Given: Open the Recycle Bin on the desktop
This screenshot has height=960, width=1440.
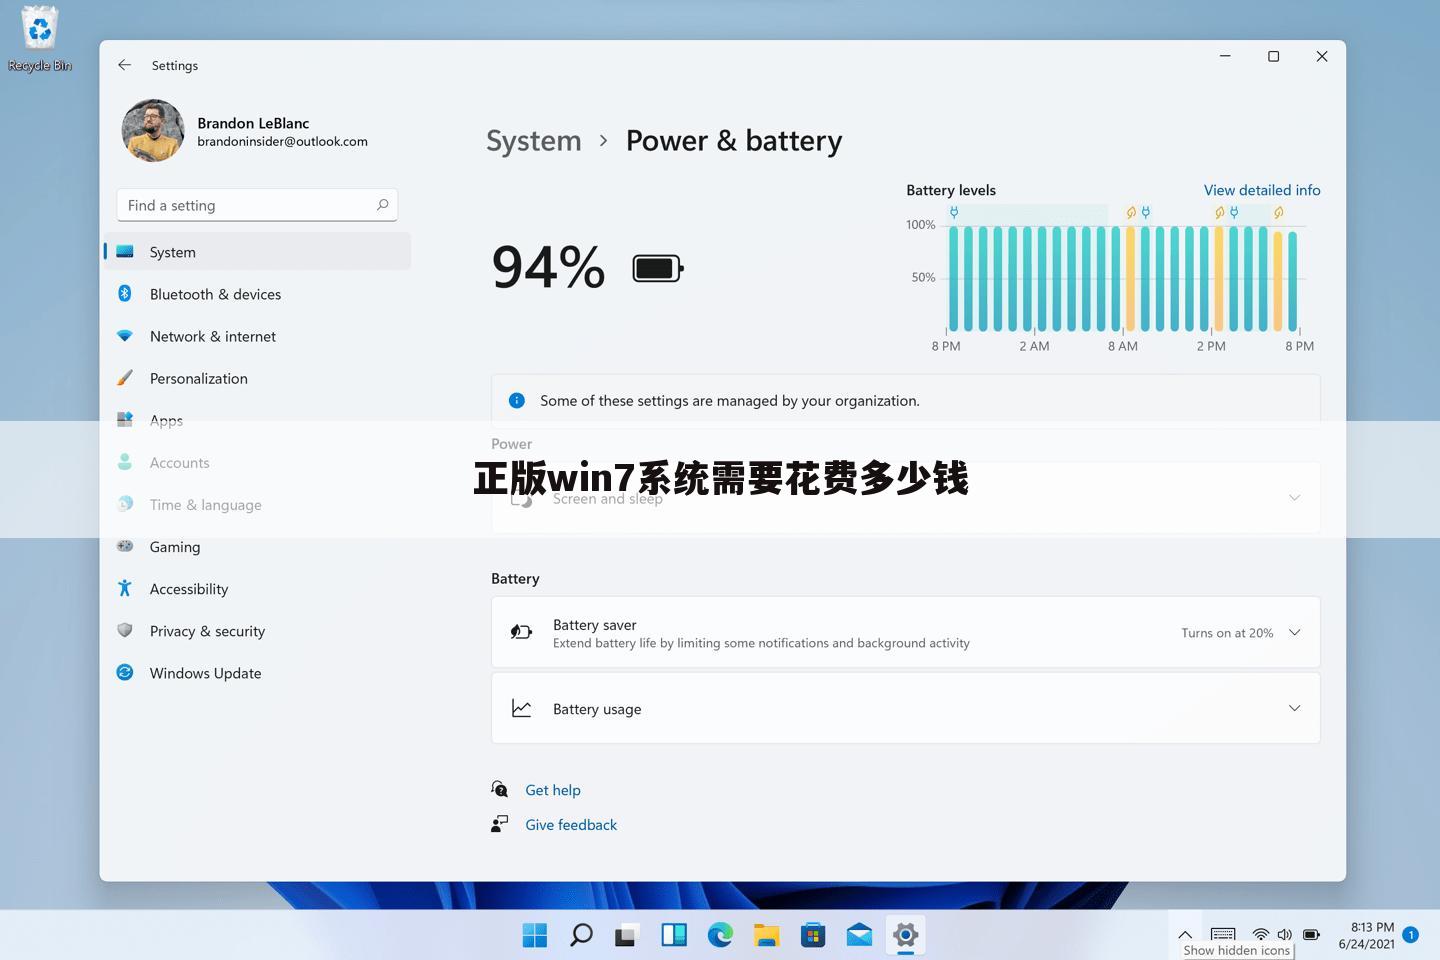Looking at the screenshot, I should point(40,39).
